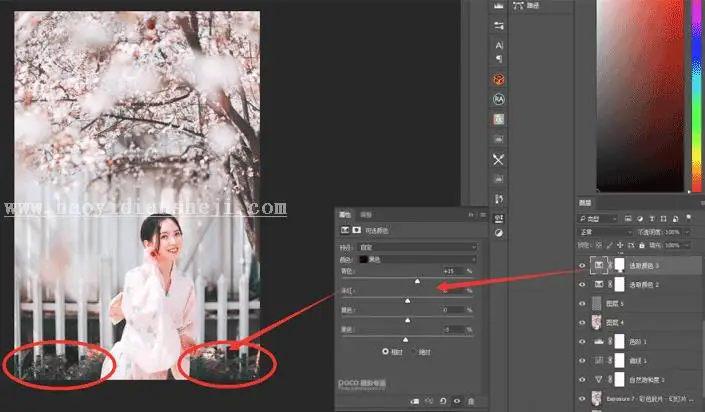
Task: Adjust the 青色 cyan slider handle
Action: point(417,281)
